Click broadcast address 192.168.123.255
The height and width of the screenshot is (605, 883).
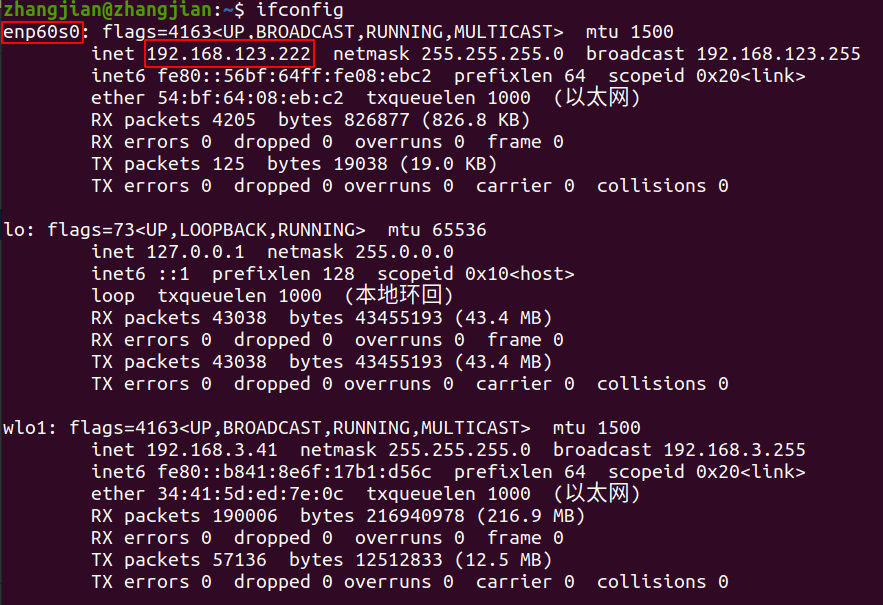tap(778, 54)
